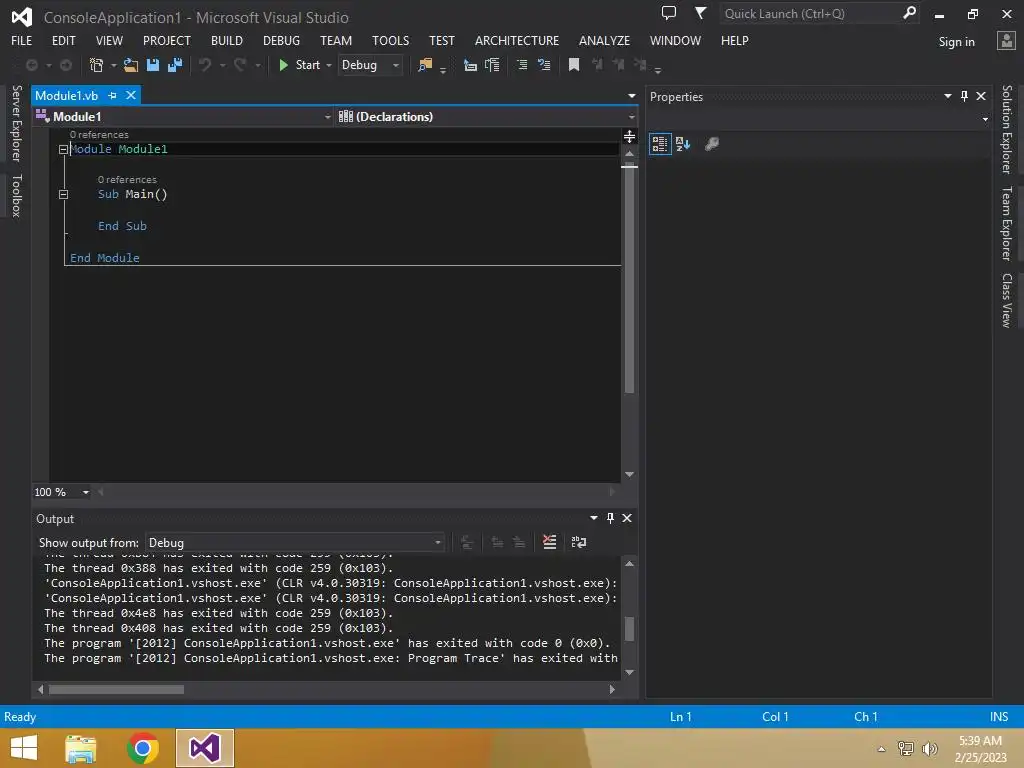Open the TOOLS menu
This screenshot has width=1024, height=768.
point(391,40)
